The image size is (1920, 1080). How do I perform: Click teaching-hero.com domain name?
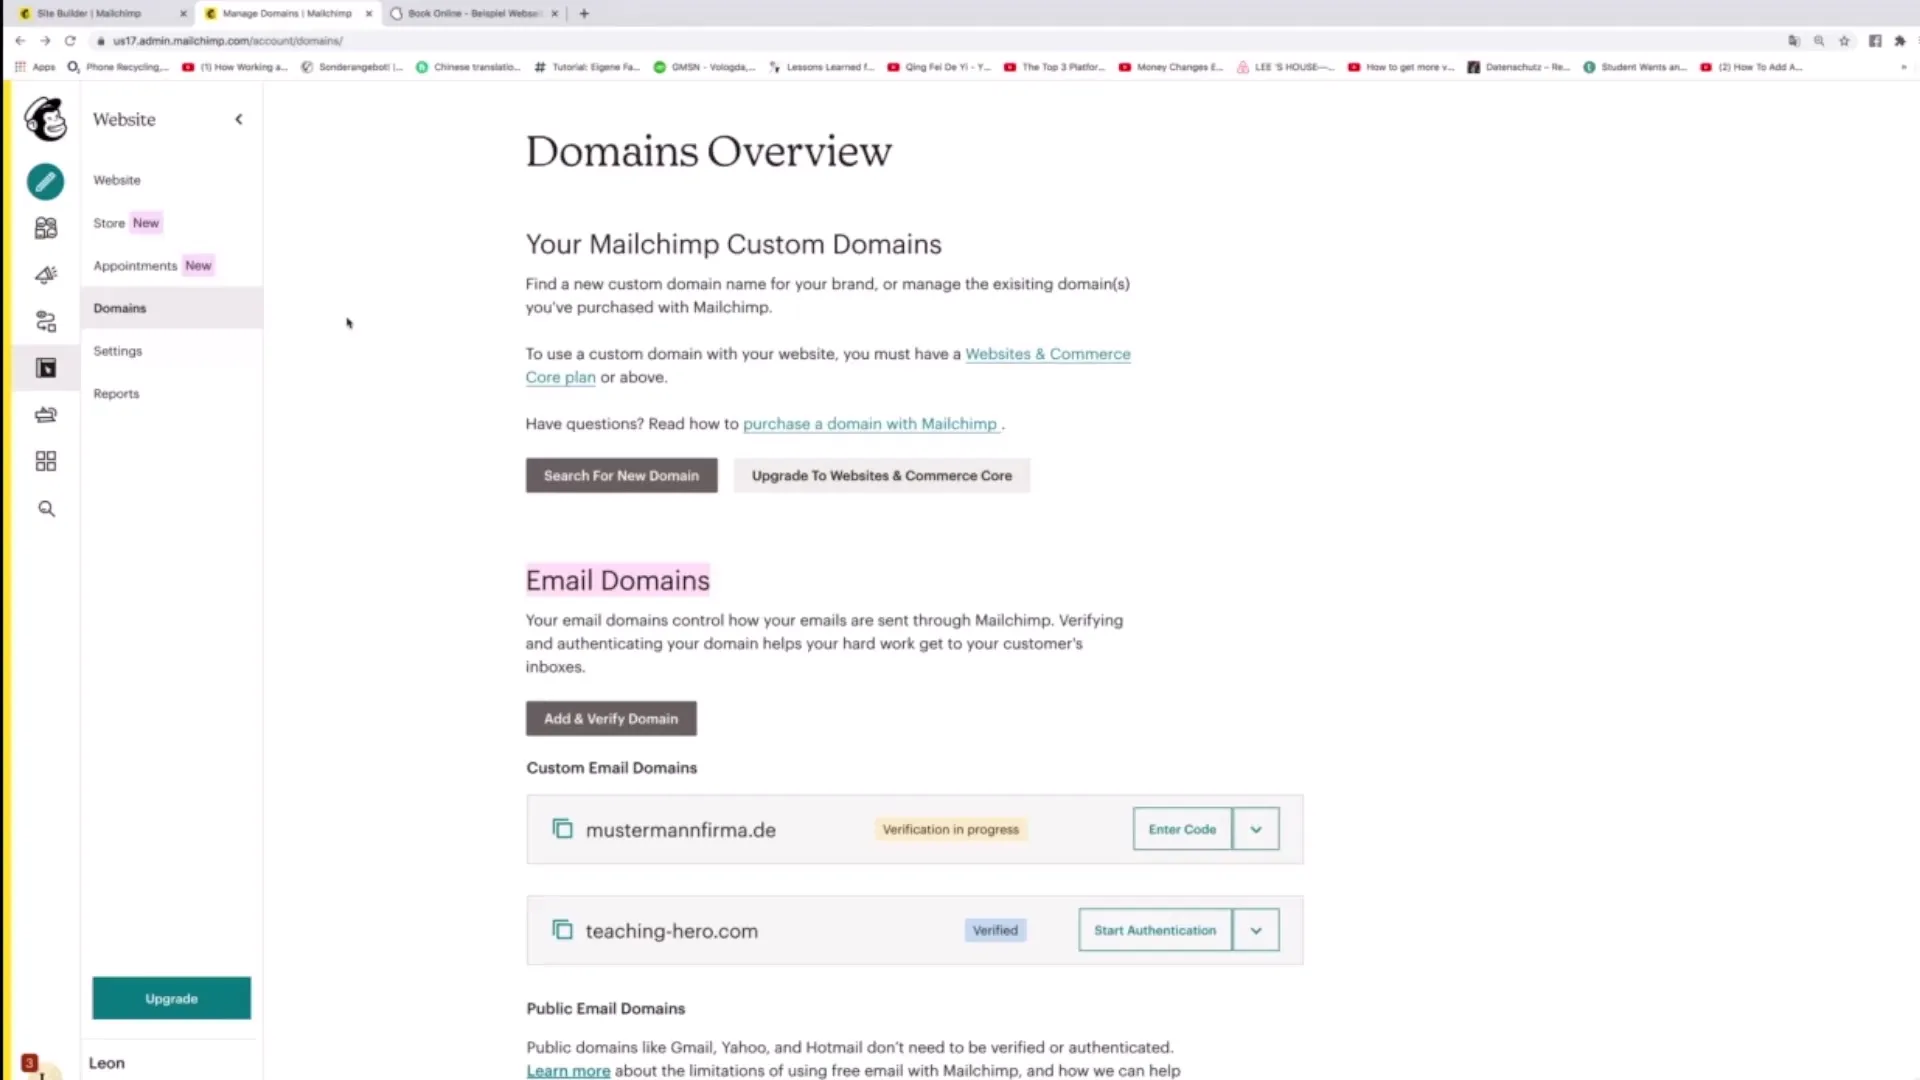tap(672, 931)
